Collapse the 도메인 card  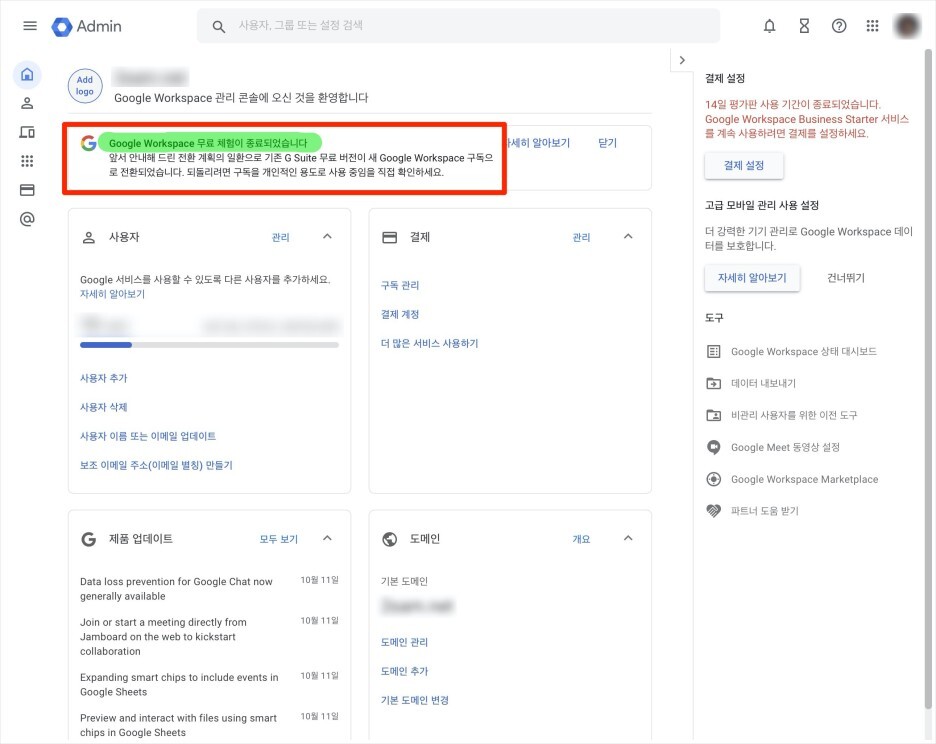(x=628, y=539)
